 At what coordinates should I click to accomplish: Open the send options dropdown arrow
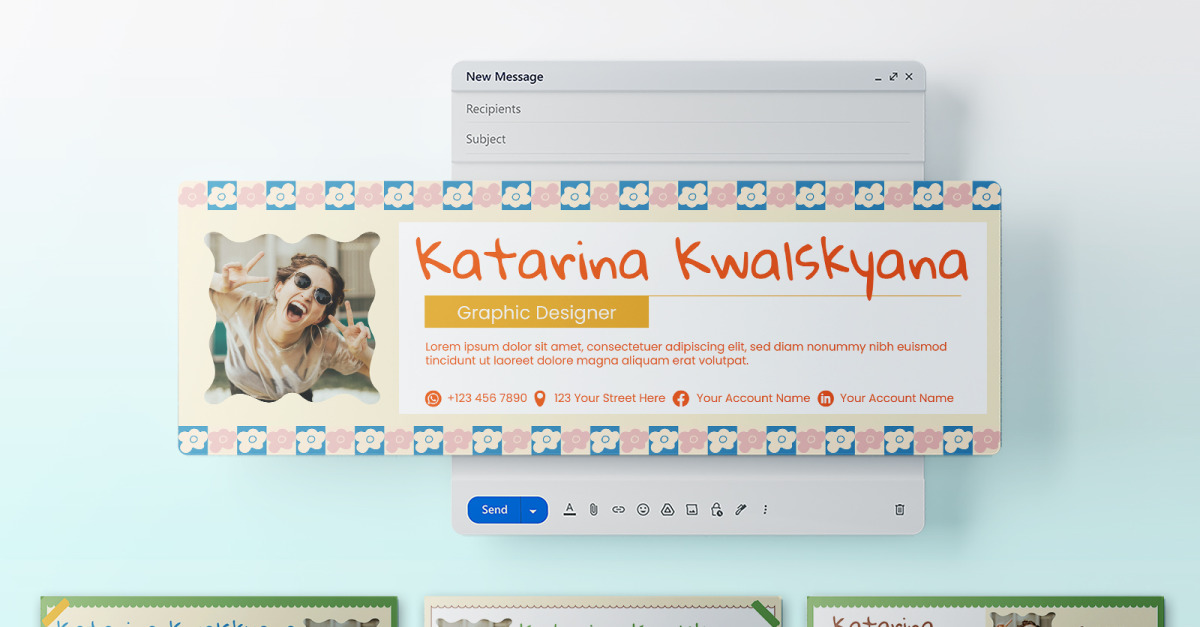click(x=533, y=511)
